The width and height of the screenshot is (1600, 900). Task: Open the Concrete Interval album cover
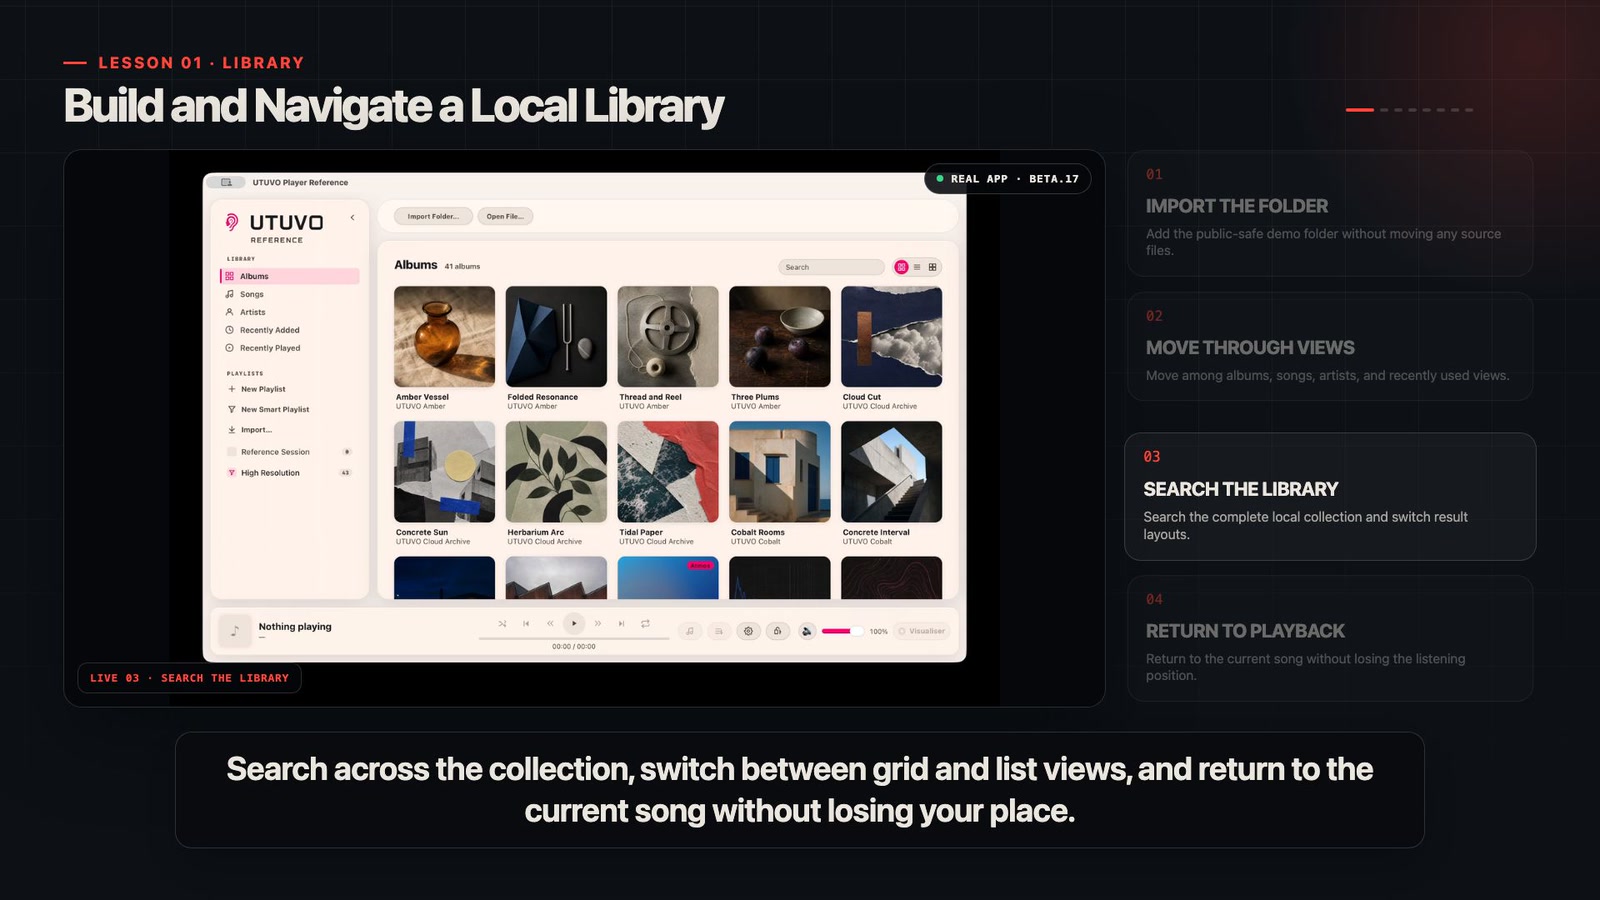coord(892,471)
